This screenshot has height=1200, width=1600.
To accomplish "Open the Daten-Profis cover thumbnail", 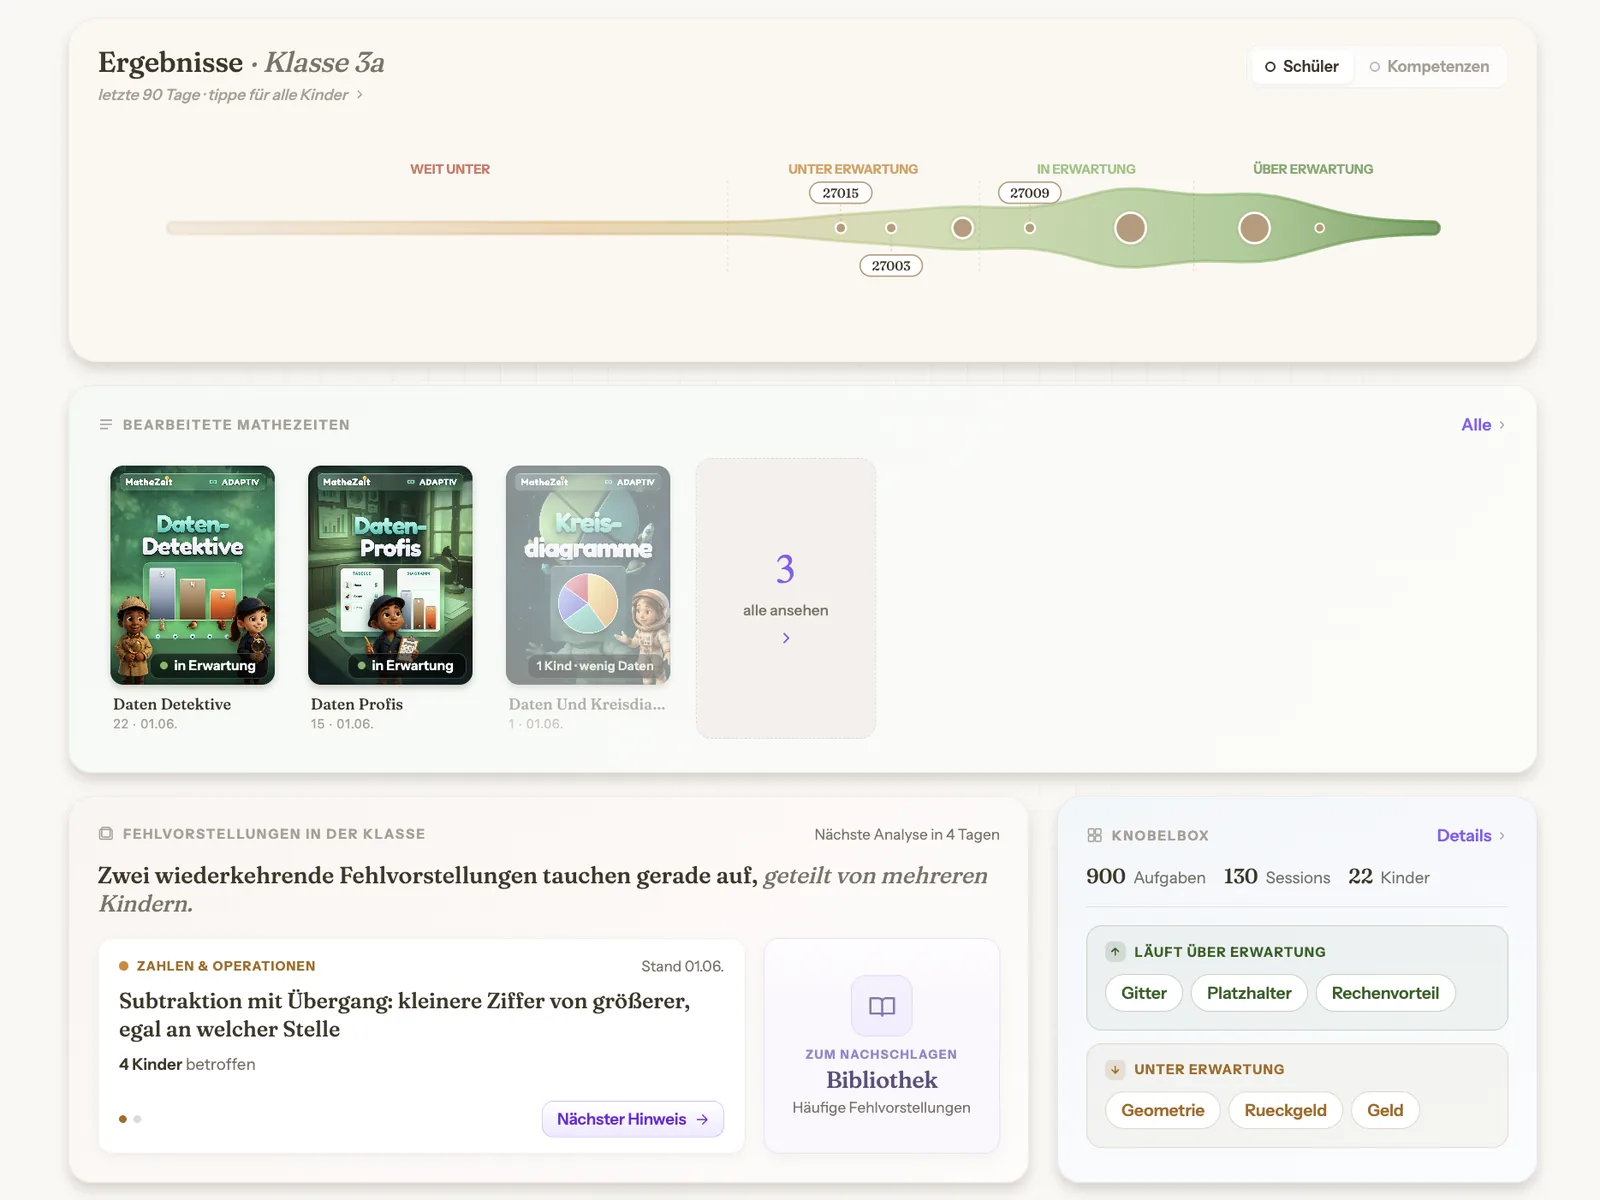I will 390,575.
